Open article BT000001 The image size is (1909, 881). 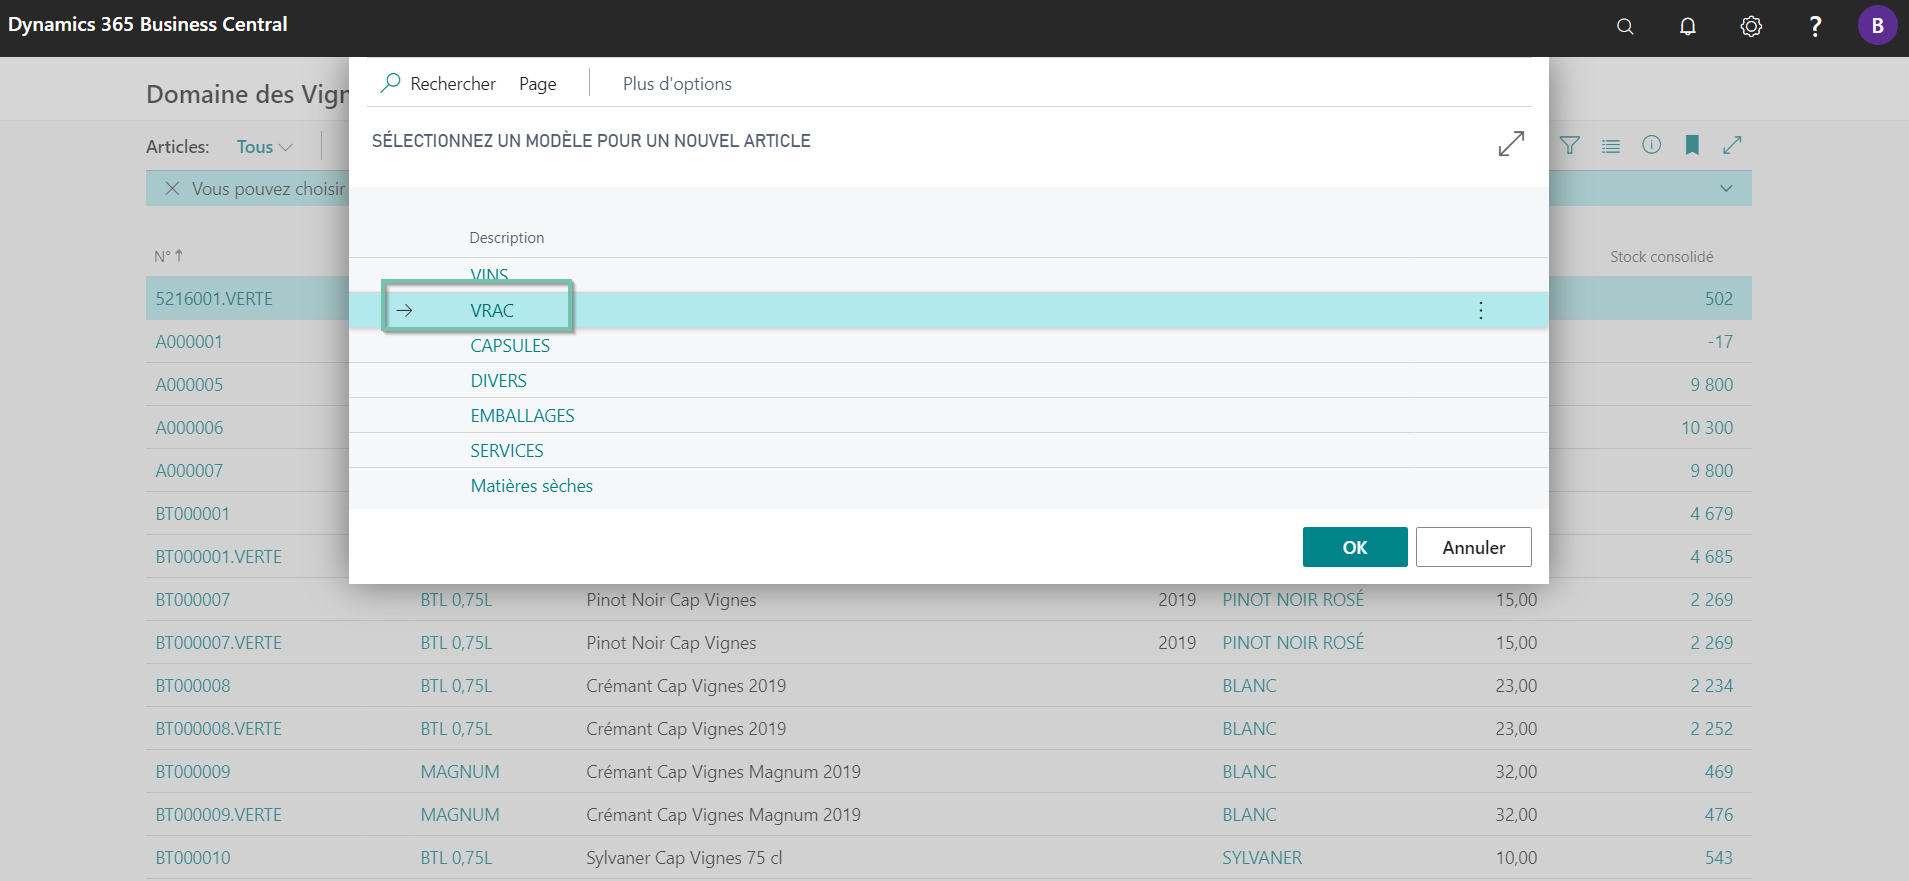click(192, 514)
